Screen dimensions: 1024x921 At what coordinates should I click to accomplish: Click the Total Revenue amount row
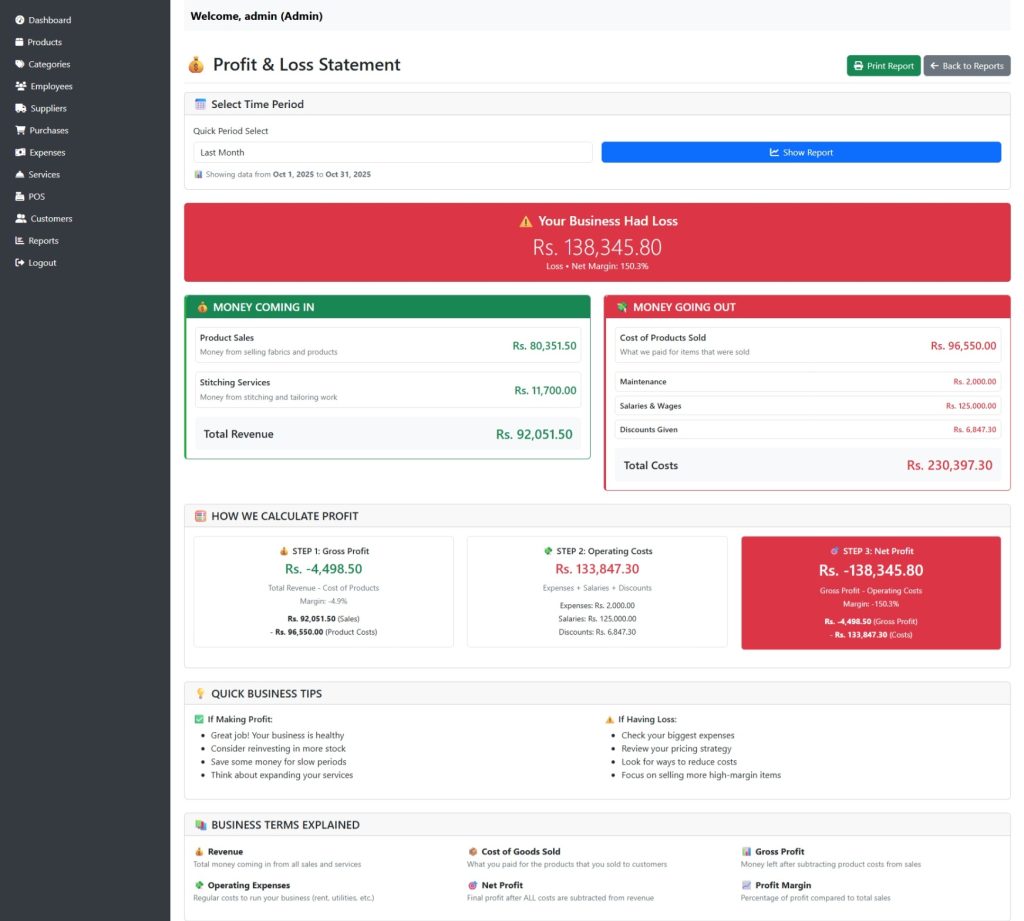click(387, 434)
